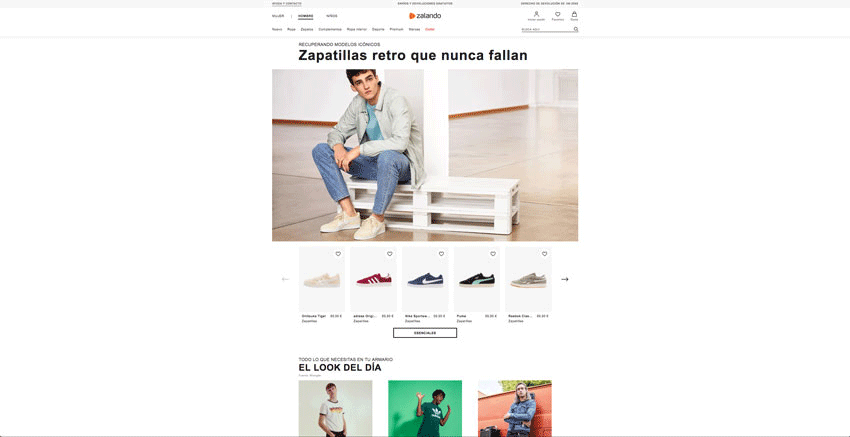The width and height of the screenshot is (850, 437).
Task: Click the Esenciales button
Action: [x=425, y=333]
